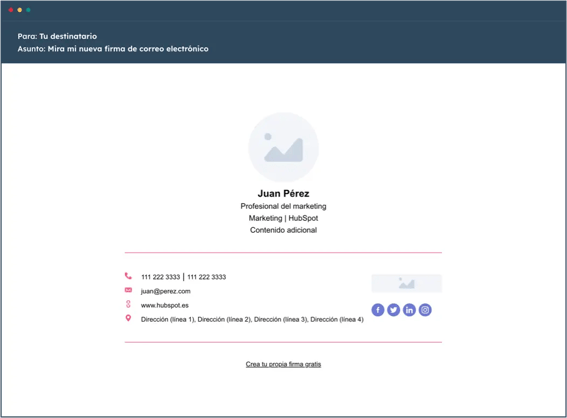Click the Twitter social icon
567x418 pixels.
click(x=393, y=310)
